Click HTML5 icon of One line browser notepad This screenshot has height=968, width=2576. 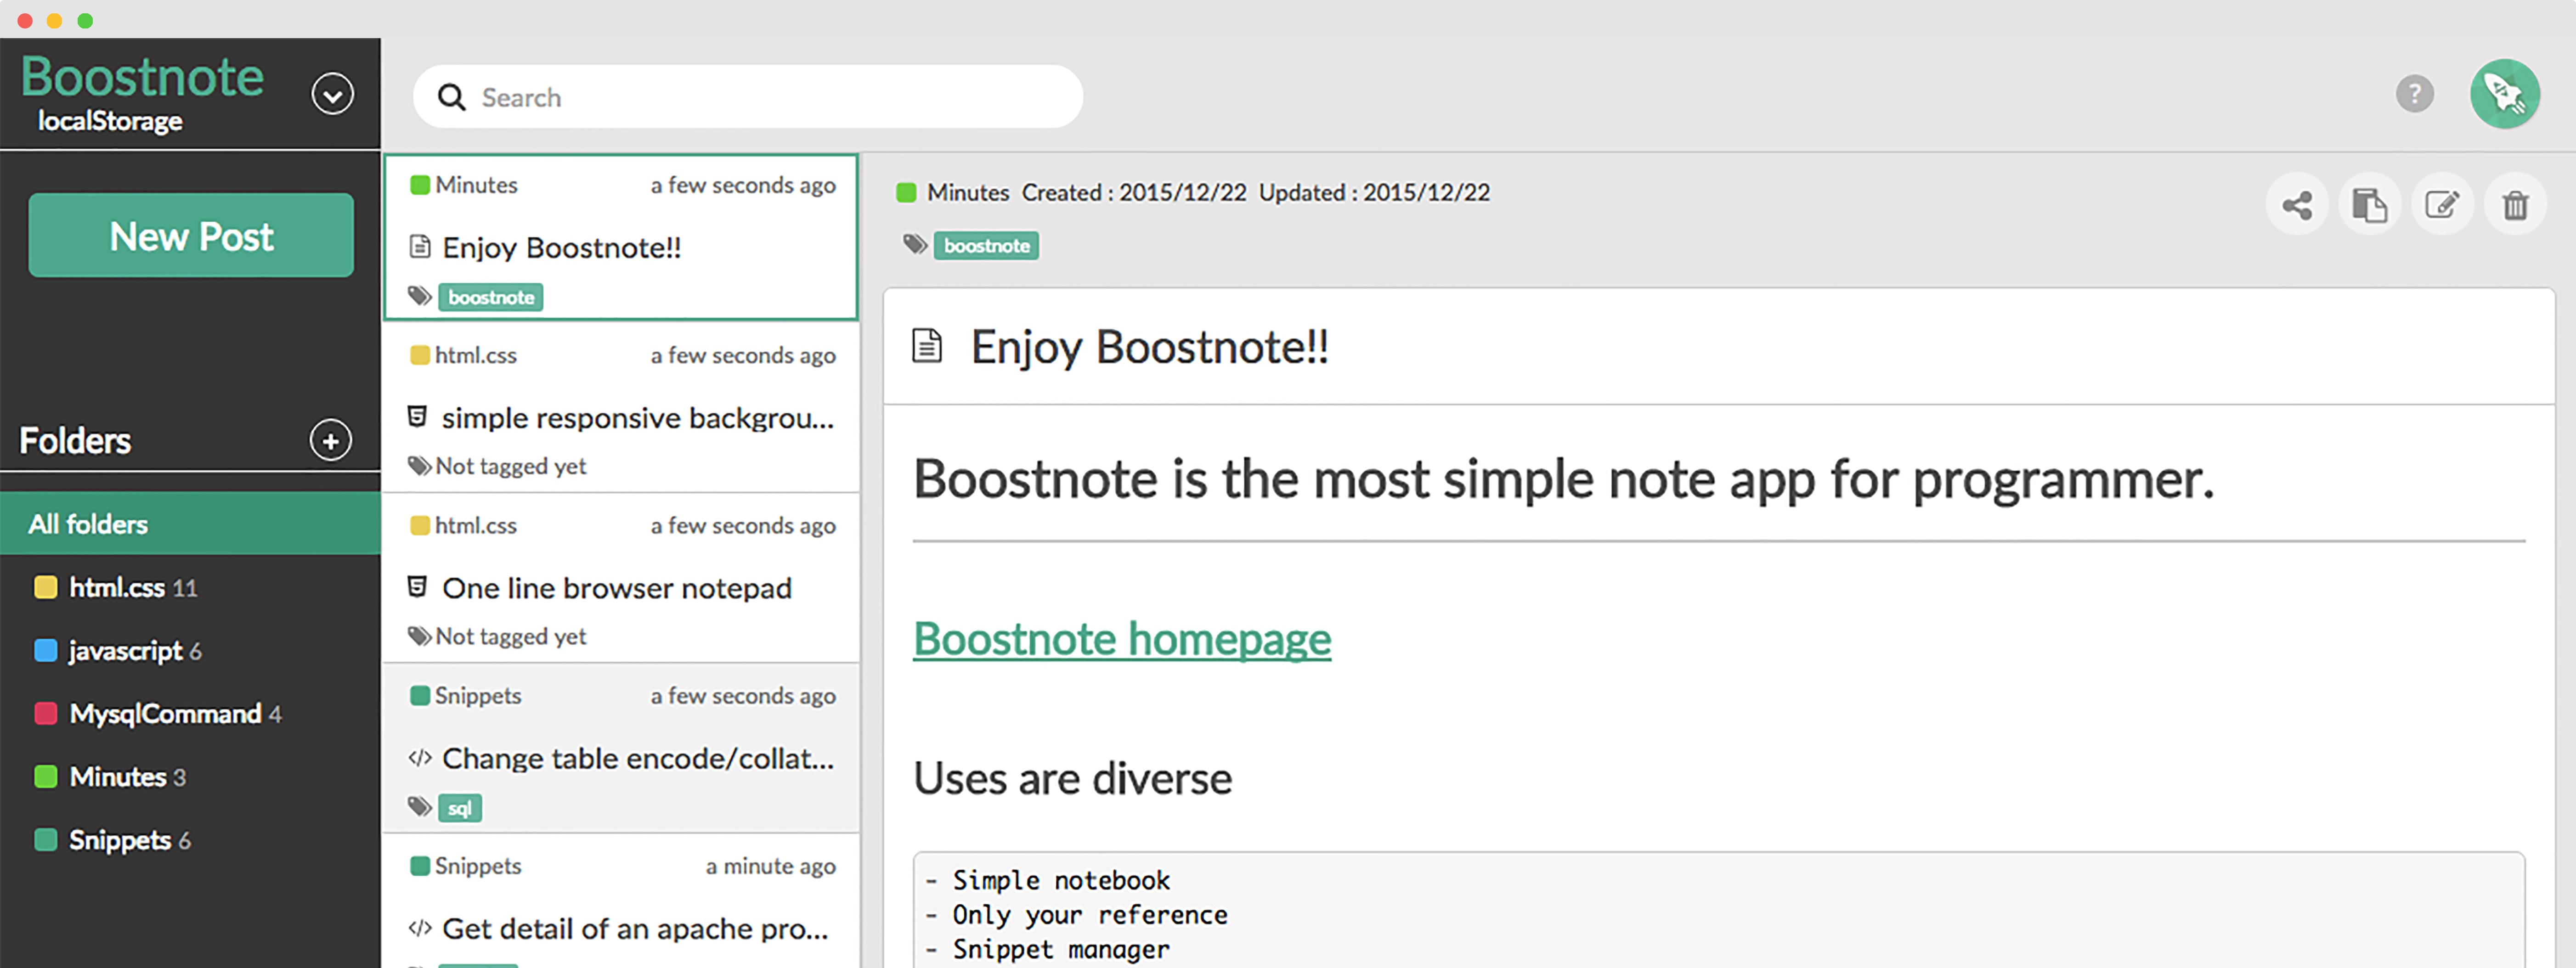pyautogui.click(x=418, y=587)
